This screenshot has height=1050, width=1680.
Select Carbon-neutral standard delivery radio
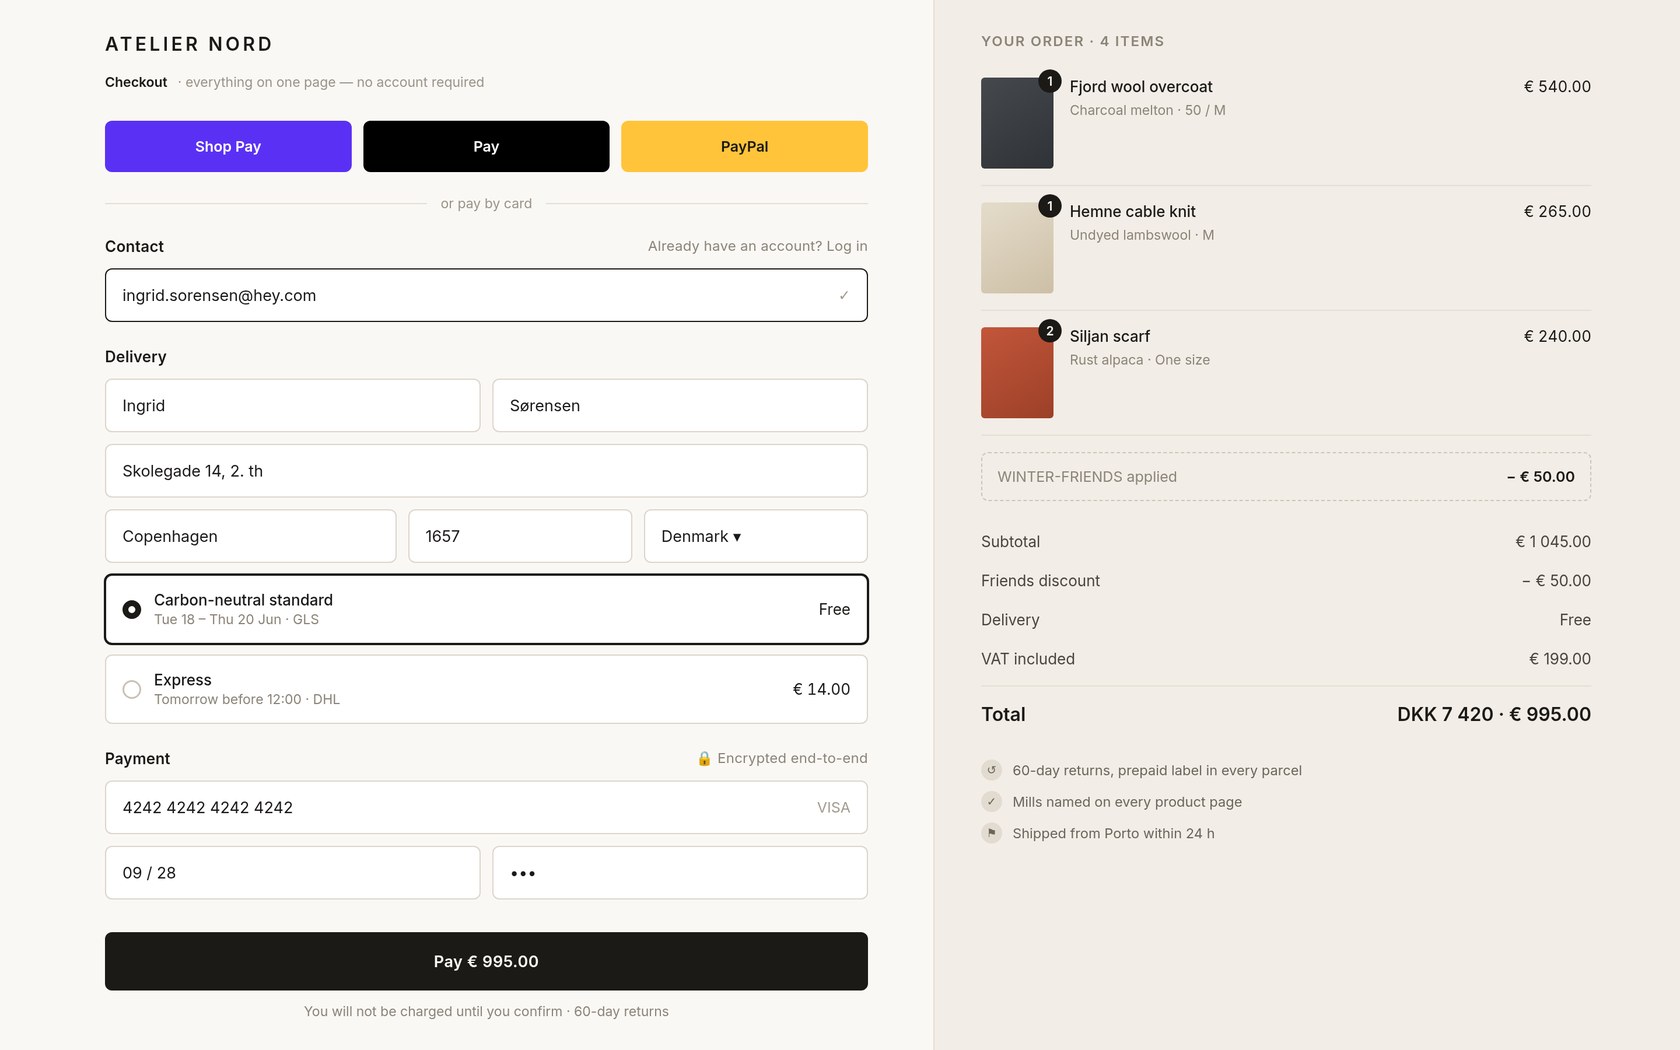coord(131,609)
